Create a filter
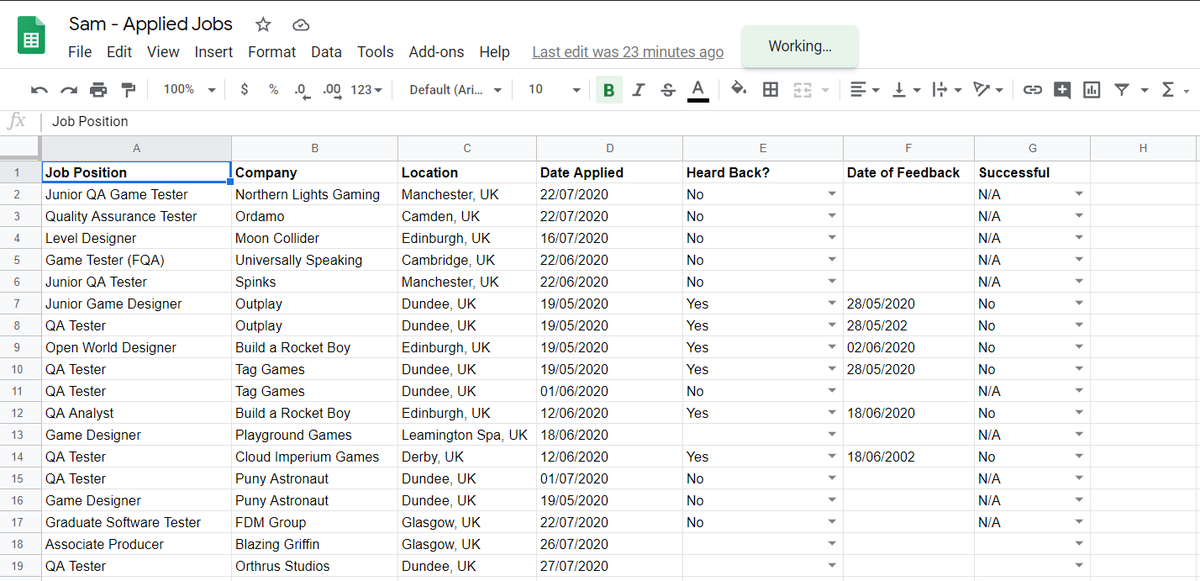Viewport: 1200px width, 581px height. pyautogui.click(x=1122, y=90)
